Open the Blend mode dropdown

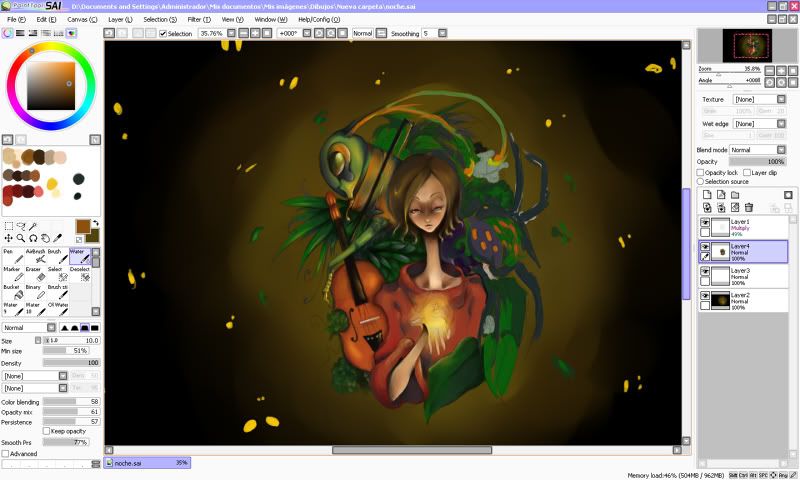click(758, 150)
